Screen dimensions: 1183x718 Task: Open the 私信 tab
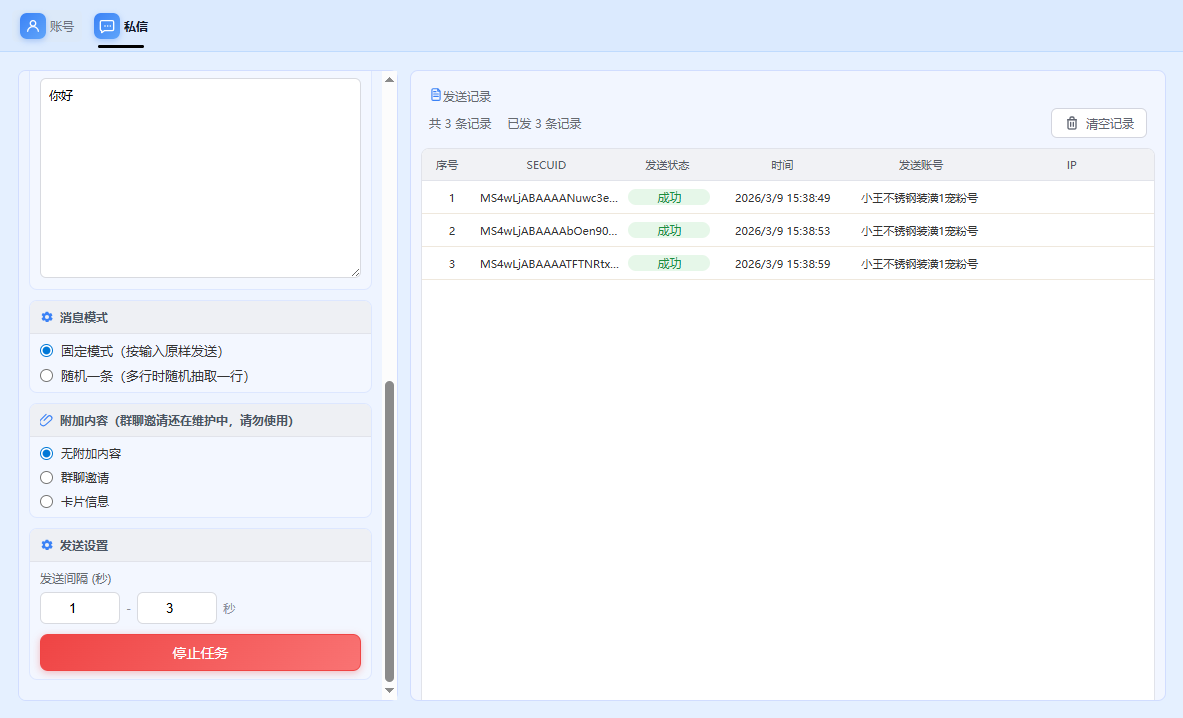pyautogui.click(x=135, y=26)
